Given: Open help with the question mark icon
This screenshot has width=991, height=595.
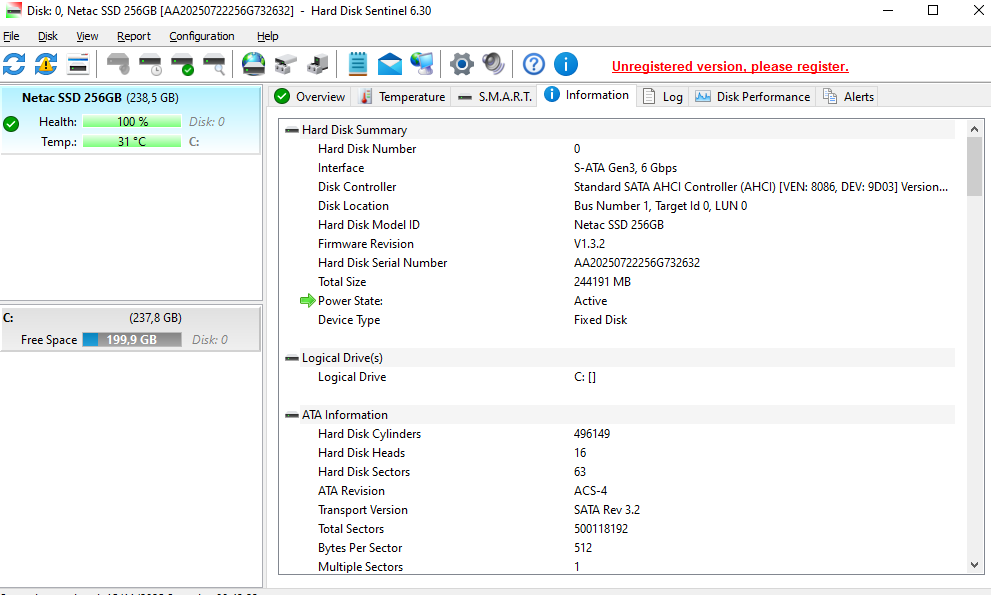Looking at the screenshot, I should (534, 65).
